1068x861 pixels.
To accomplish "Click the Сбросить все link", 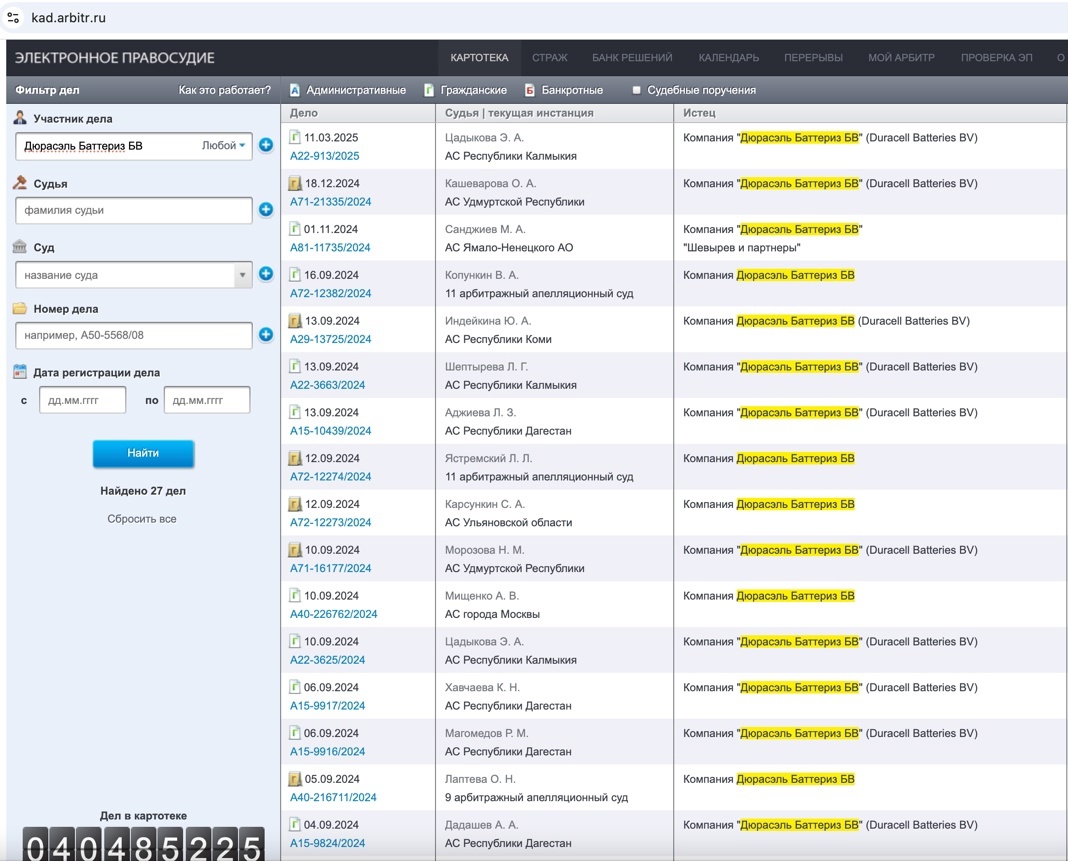I will click(142, 518).
